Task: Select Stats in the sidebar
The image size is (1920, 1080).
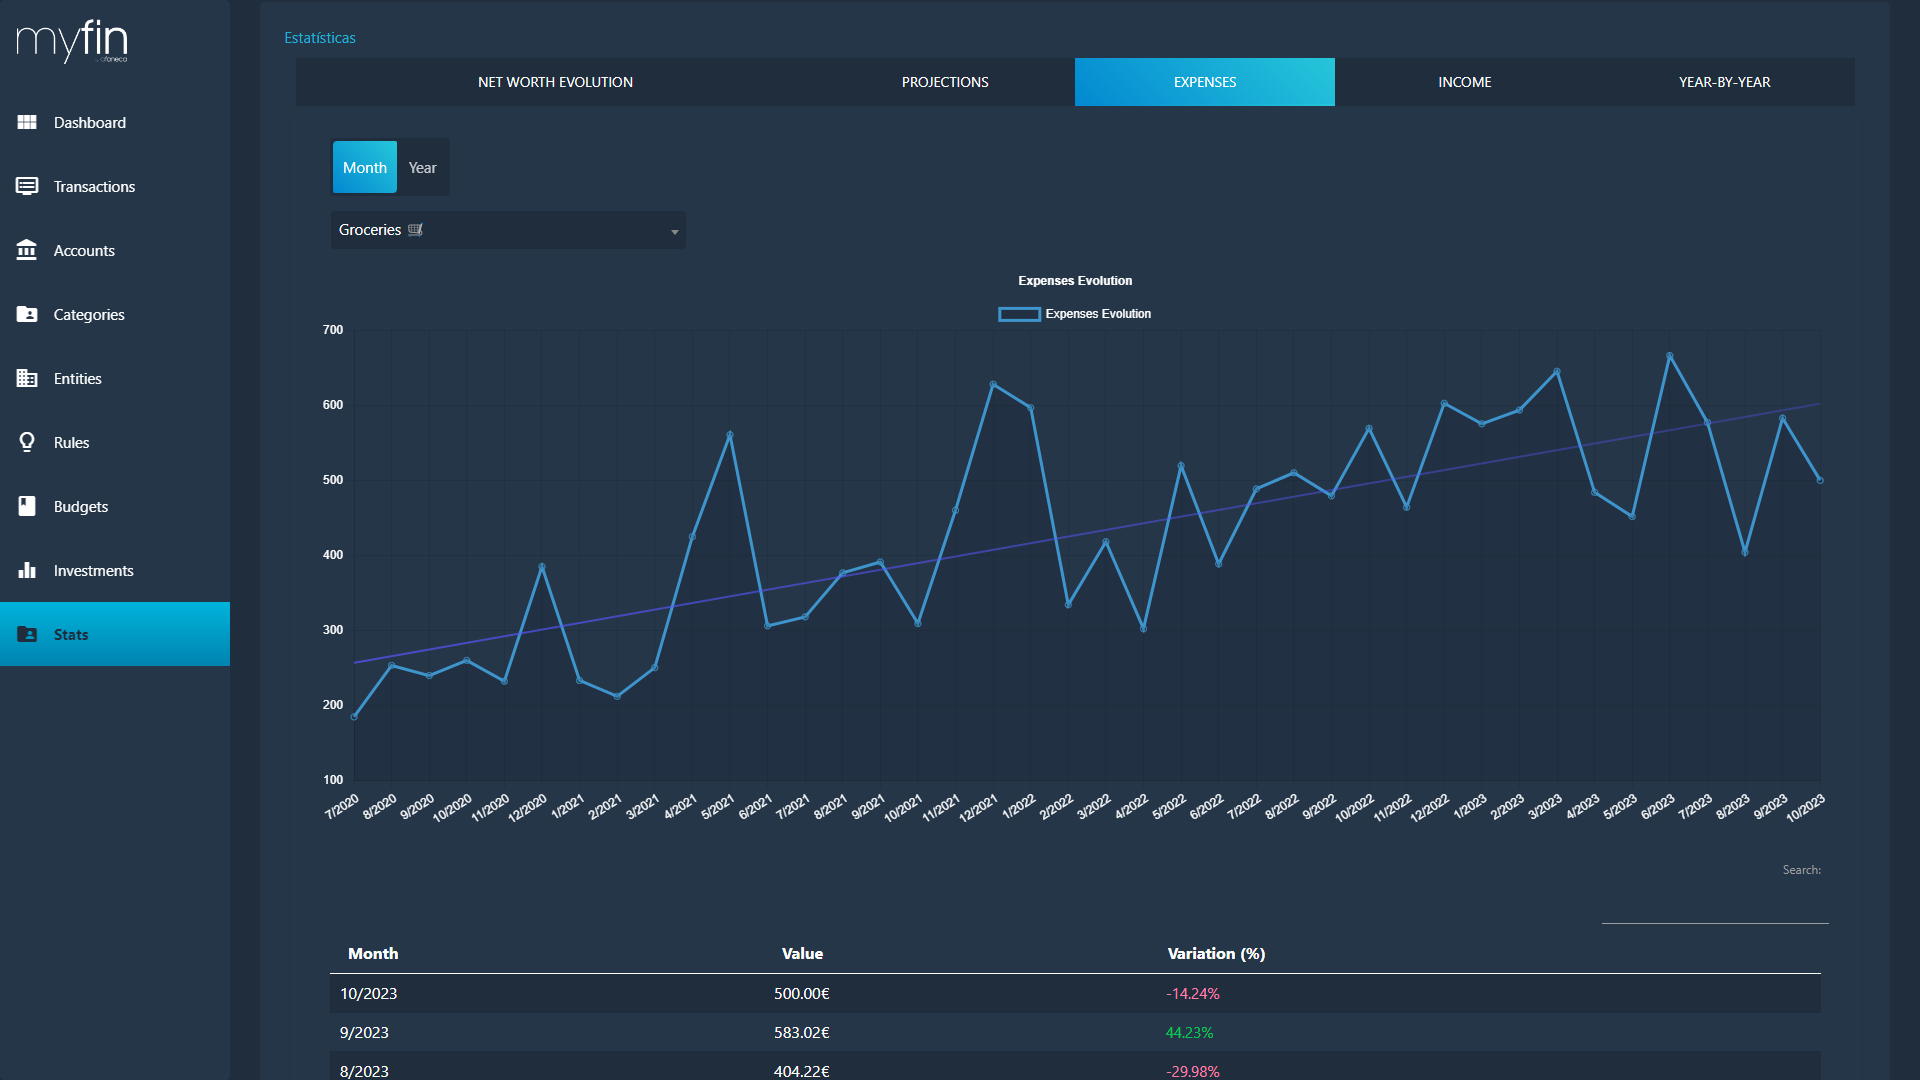Action: pos(115,634)
